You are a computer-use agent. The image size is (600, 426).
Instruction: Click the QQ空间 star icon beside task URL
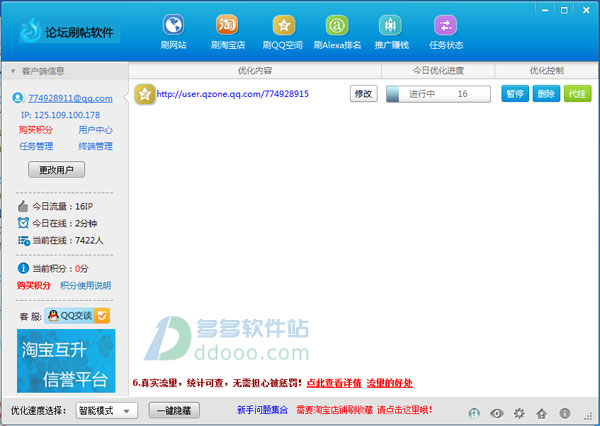pos(144,94)
